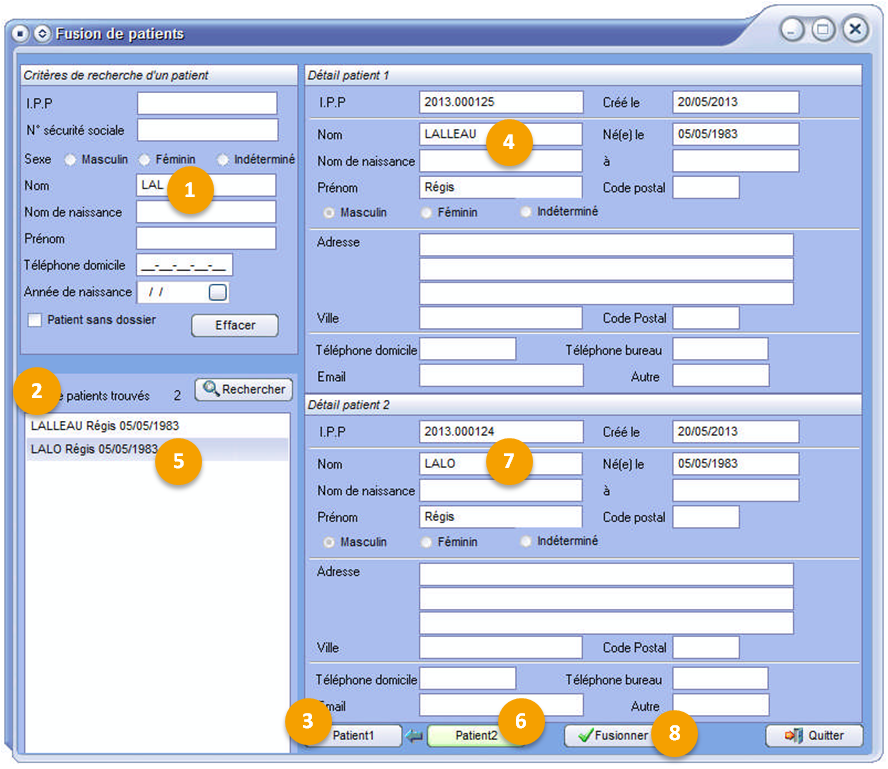
Task: Click the N° sécurité sociale field
Action: point(207,130)
